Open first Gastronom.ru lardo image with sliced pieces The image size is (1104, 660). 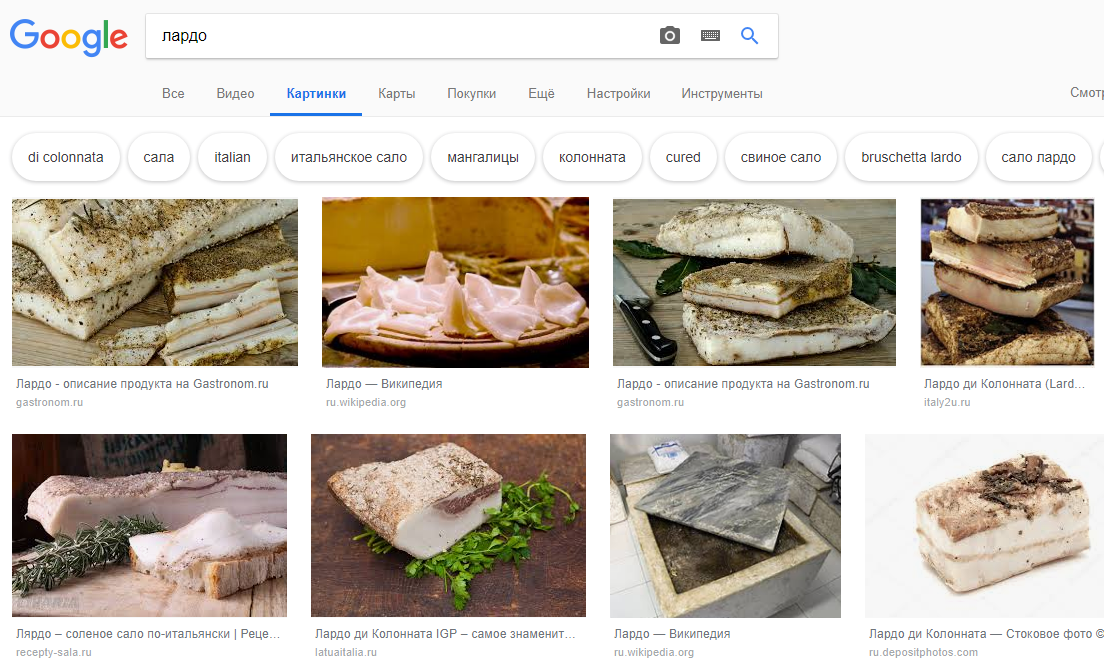(155, 282)
